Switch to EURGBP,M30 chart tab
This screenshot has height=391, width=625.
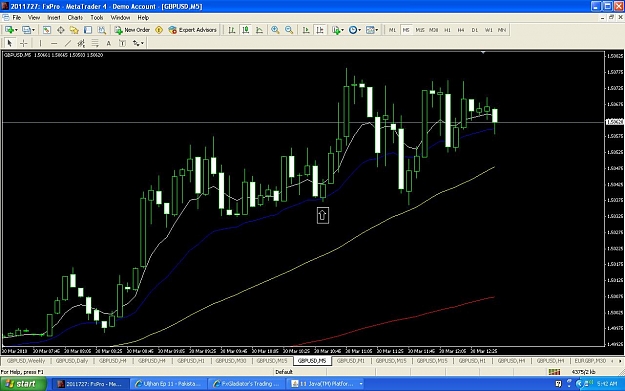click(x=590, y=361)
